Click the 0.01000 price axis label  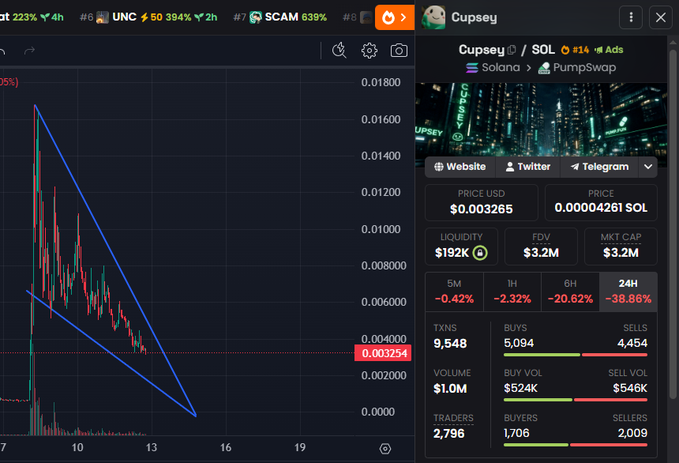click(x=381, y=229)
